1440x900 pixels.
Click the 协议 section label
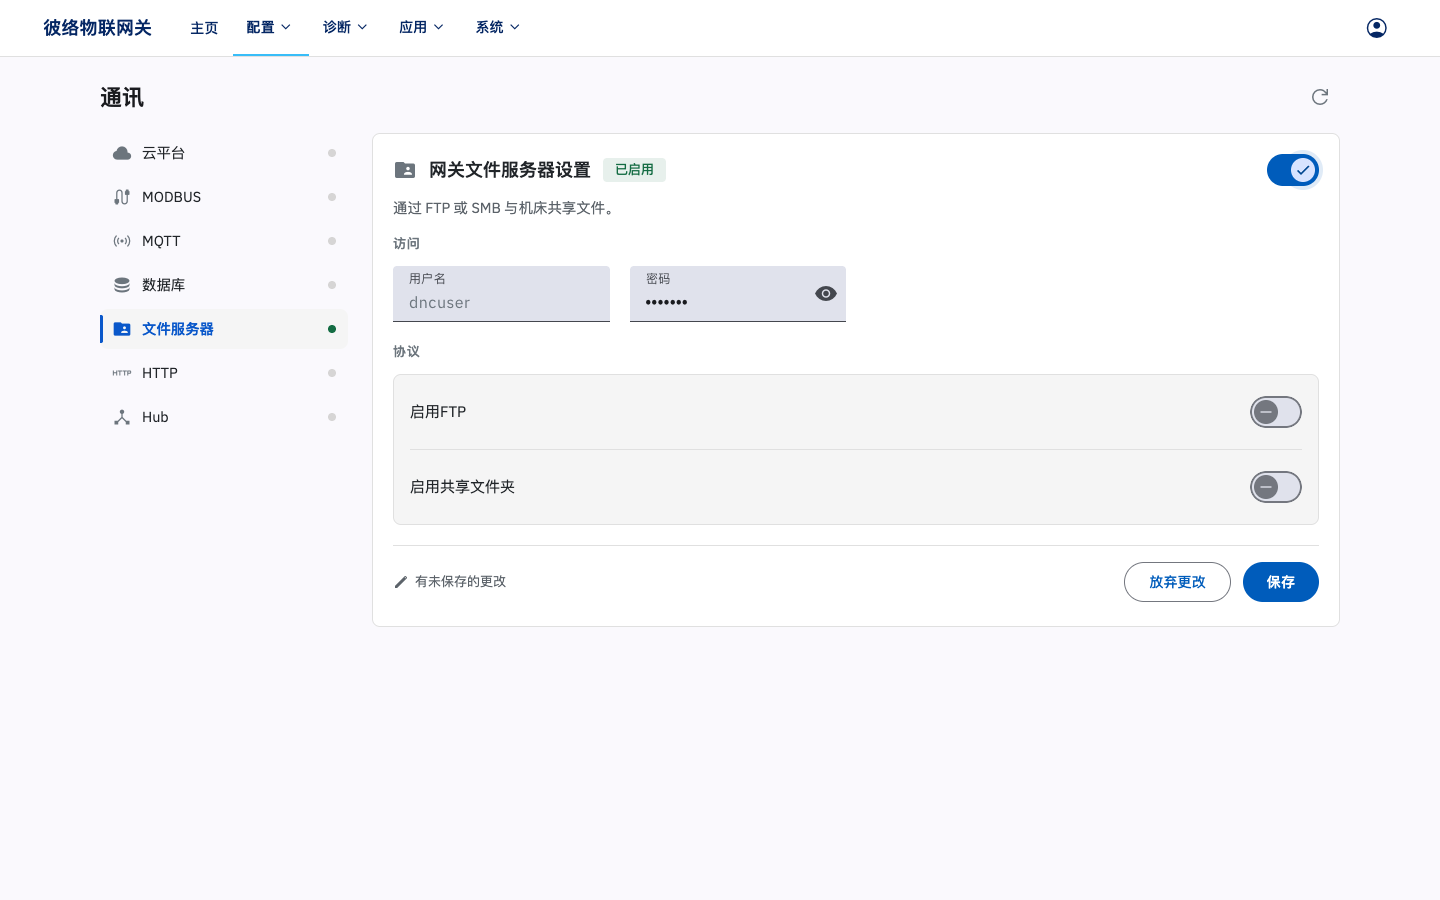406,352
